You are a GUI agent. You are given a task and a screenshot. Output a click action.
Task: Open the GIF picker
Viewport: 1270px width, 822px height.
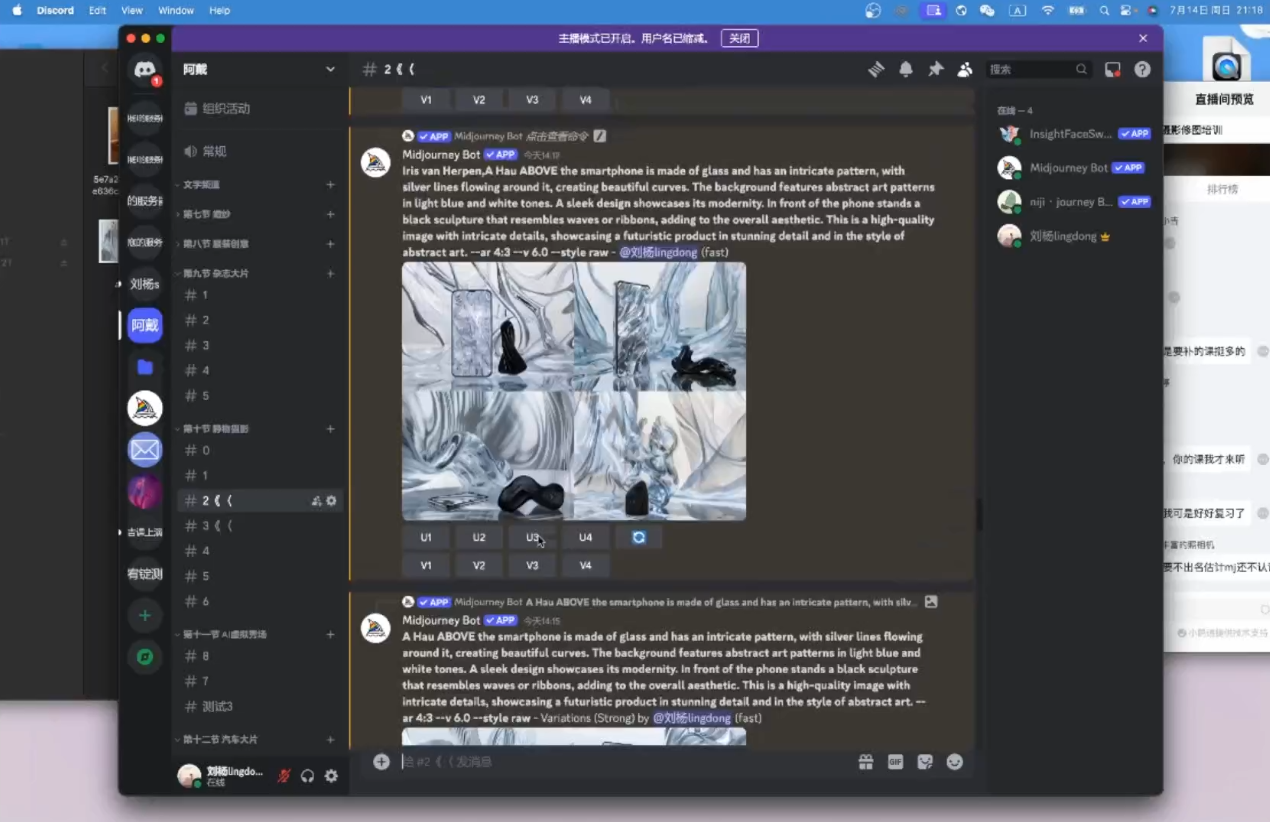[x=895, y=762]
